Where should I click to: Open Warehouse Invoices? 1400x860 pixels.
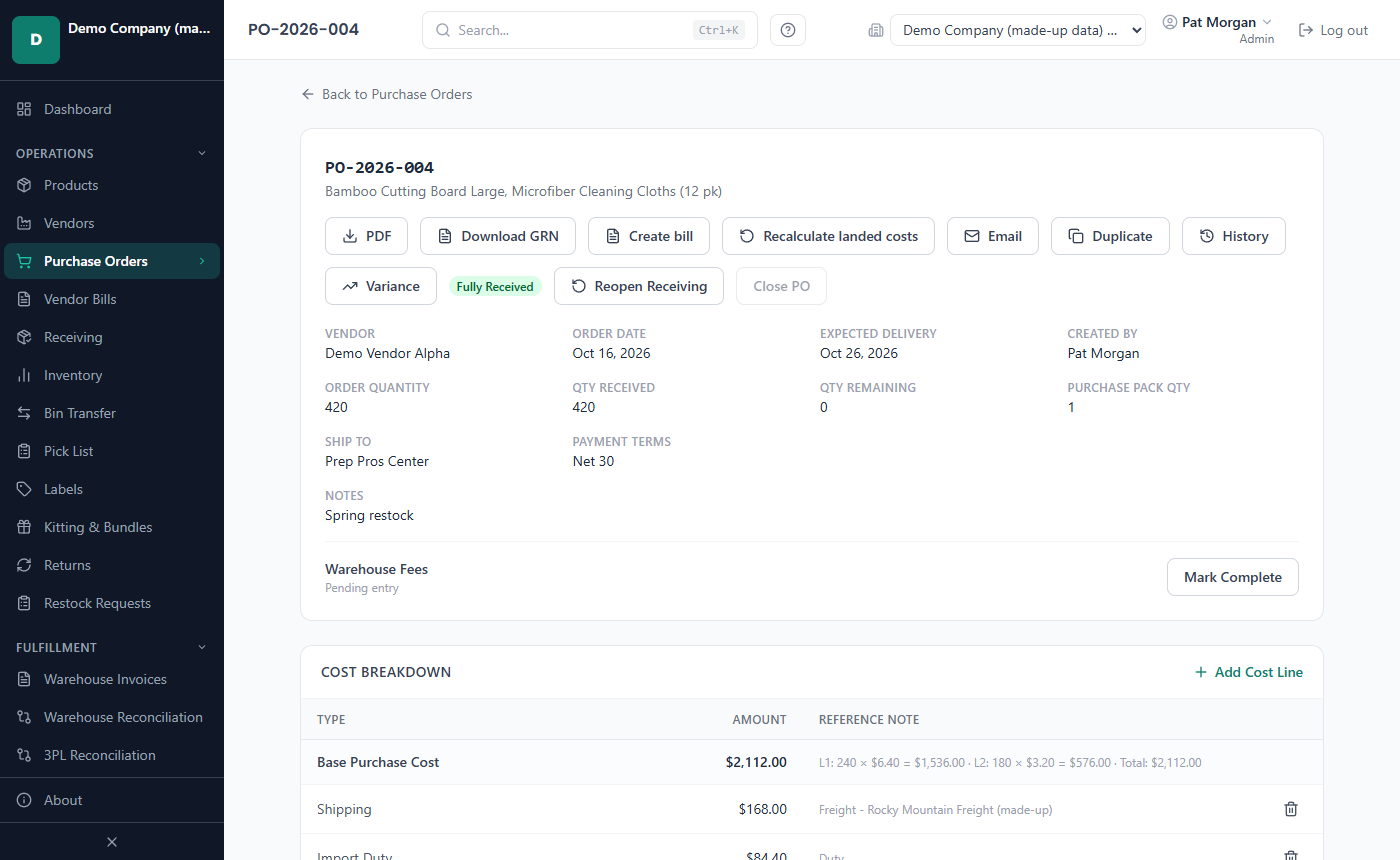(x=112, y=679)
